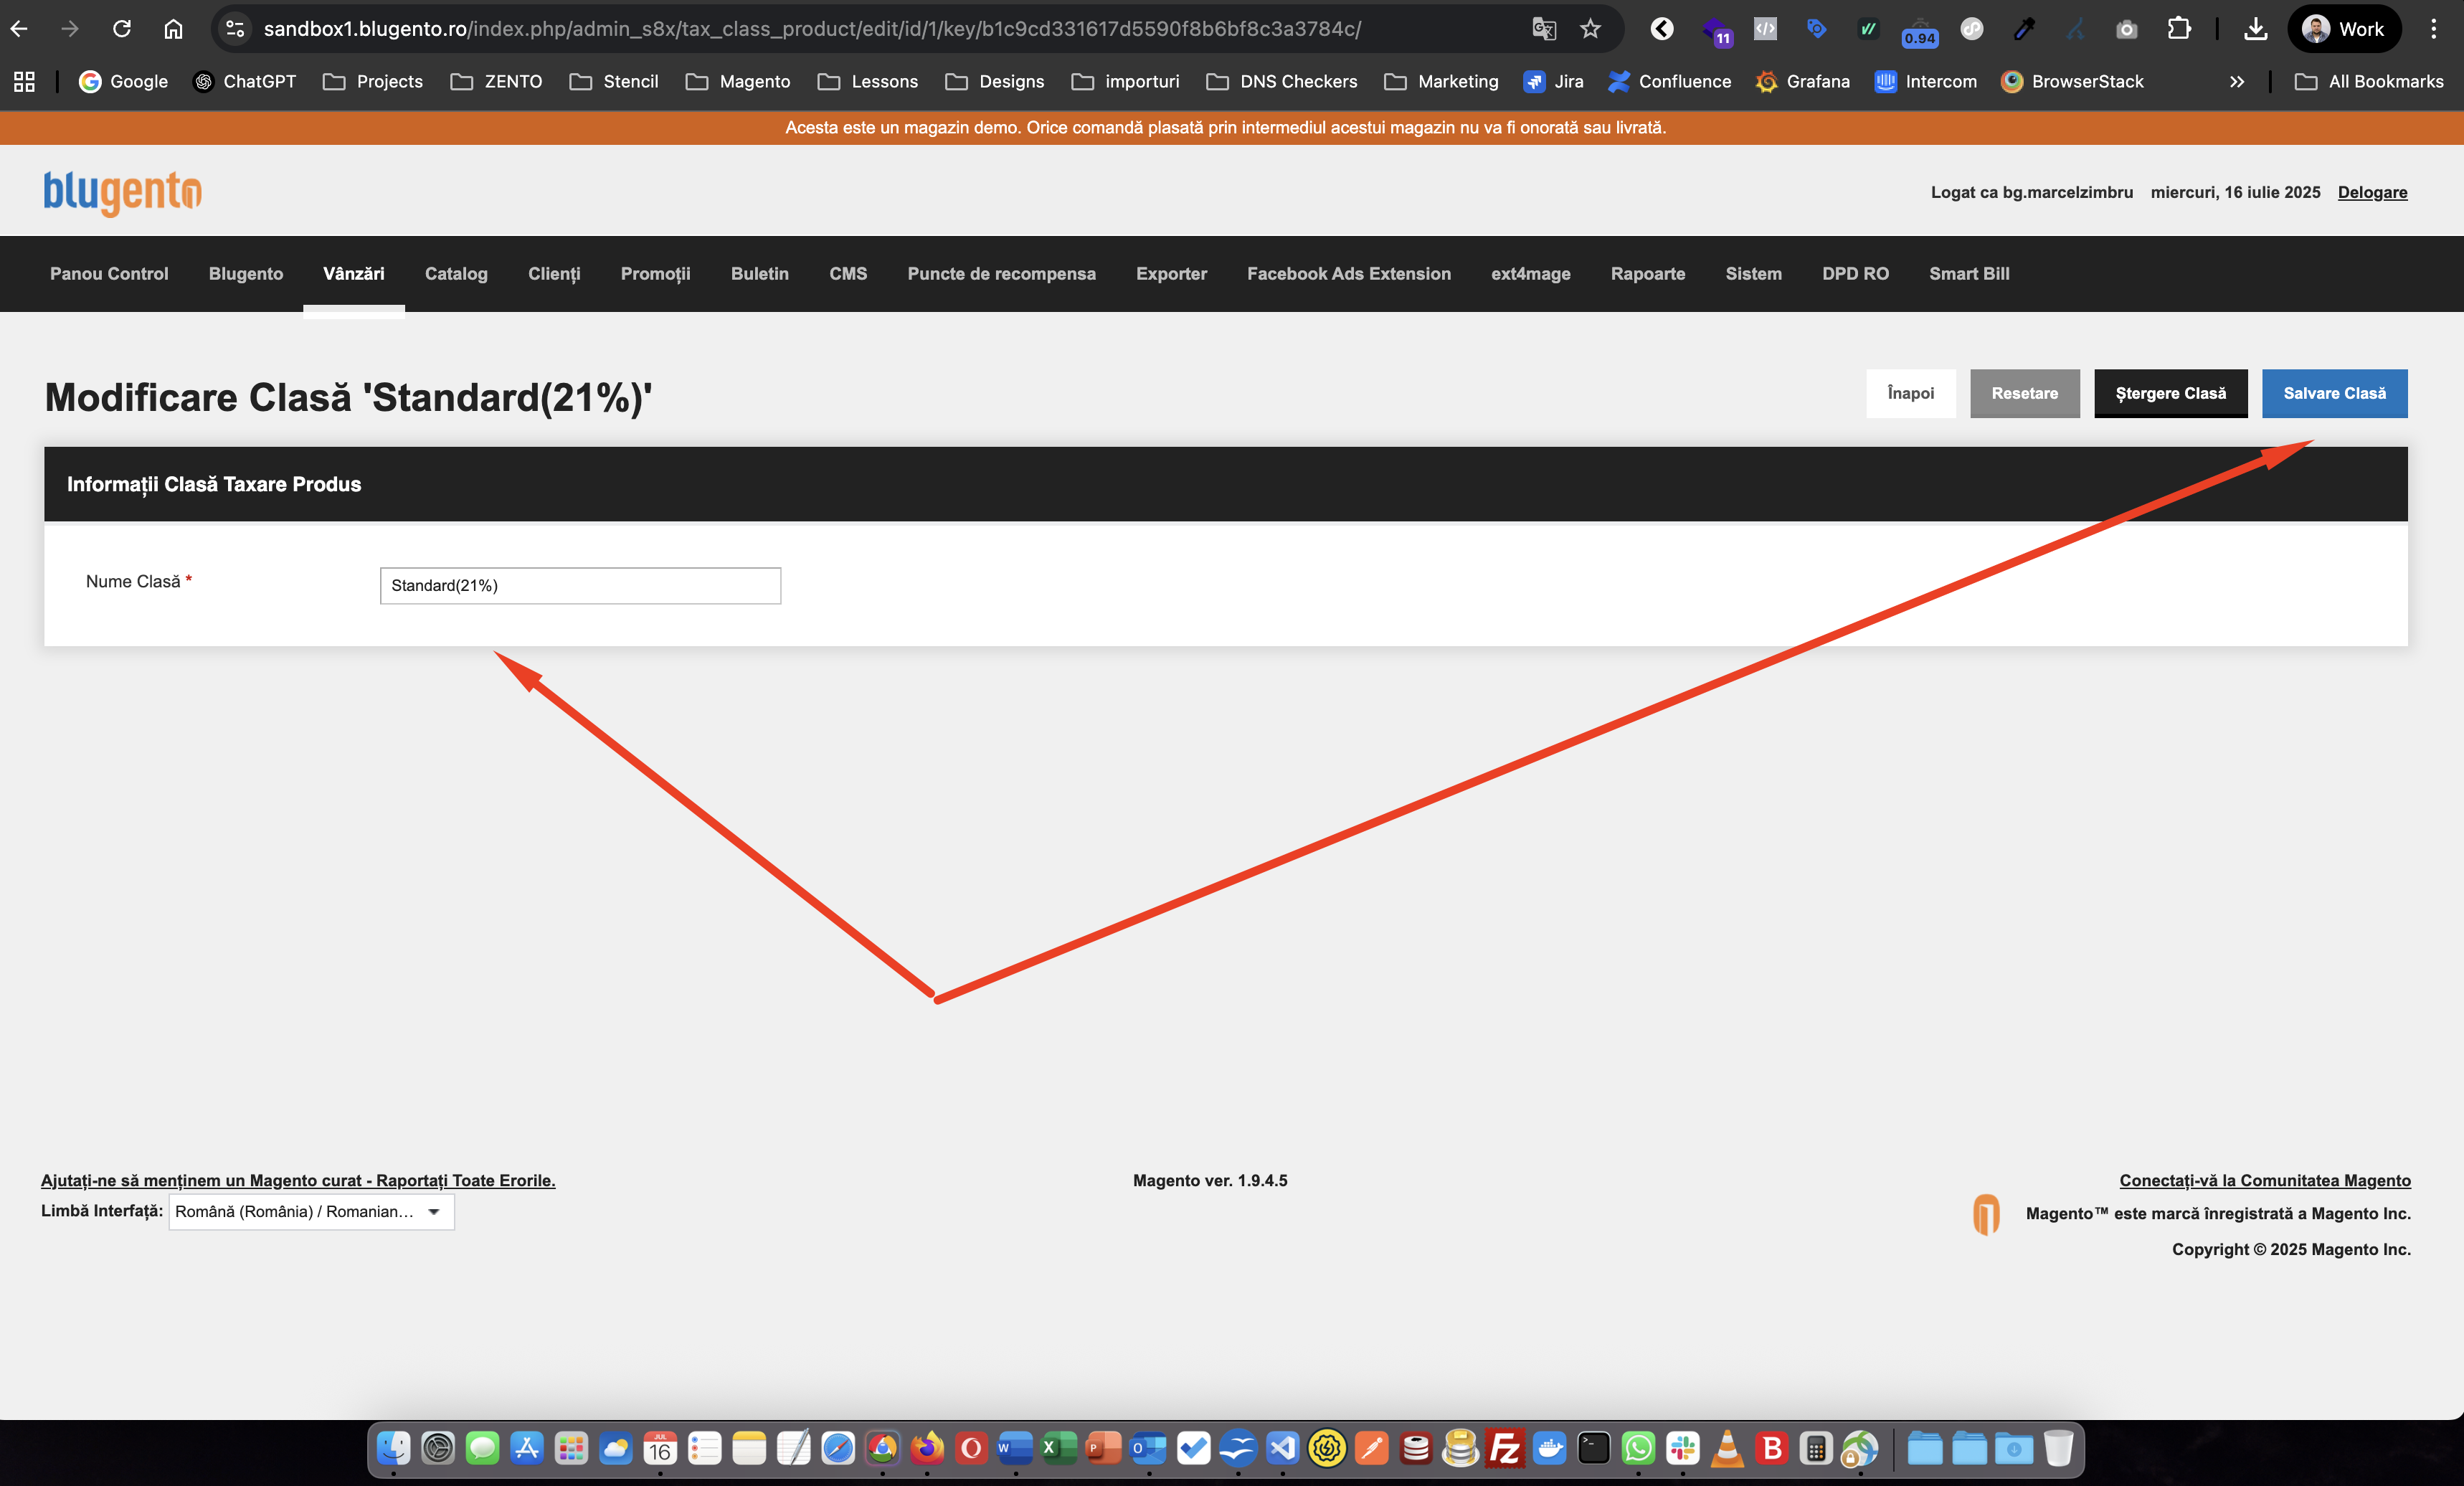Show hidden bookmarks with the chevron
This screenshot has width=2464, height=1486.
point(2237,81)
